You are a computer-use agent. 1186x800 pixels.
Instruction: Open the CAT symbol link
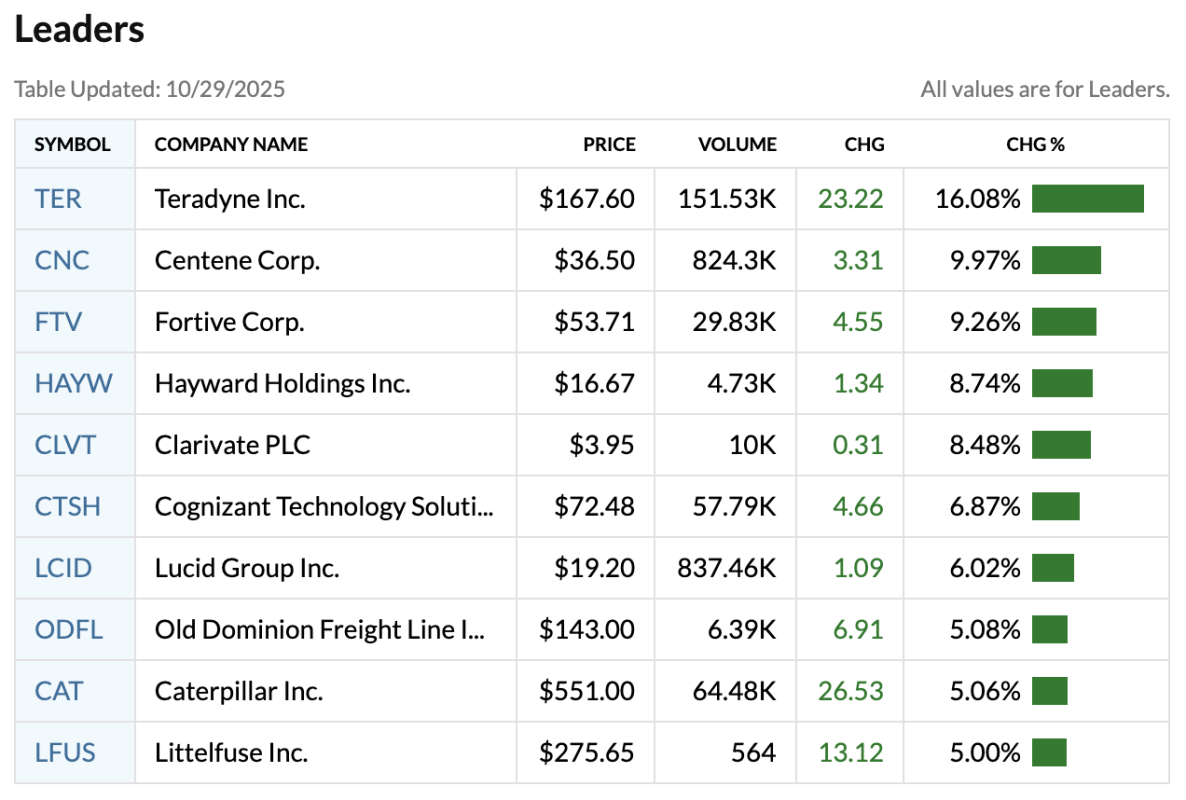tap(59, 691)
